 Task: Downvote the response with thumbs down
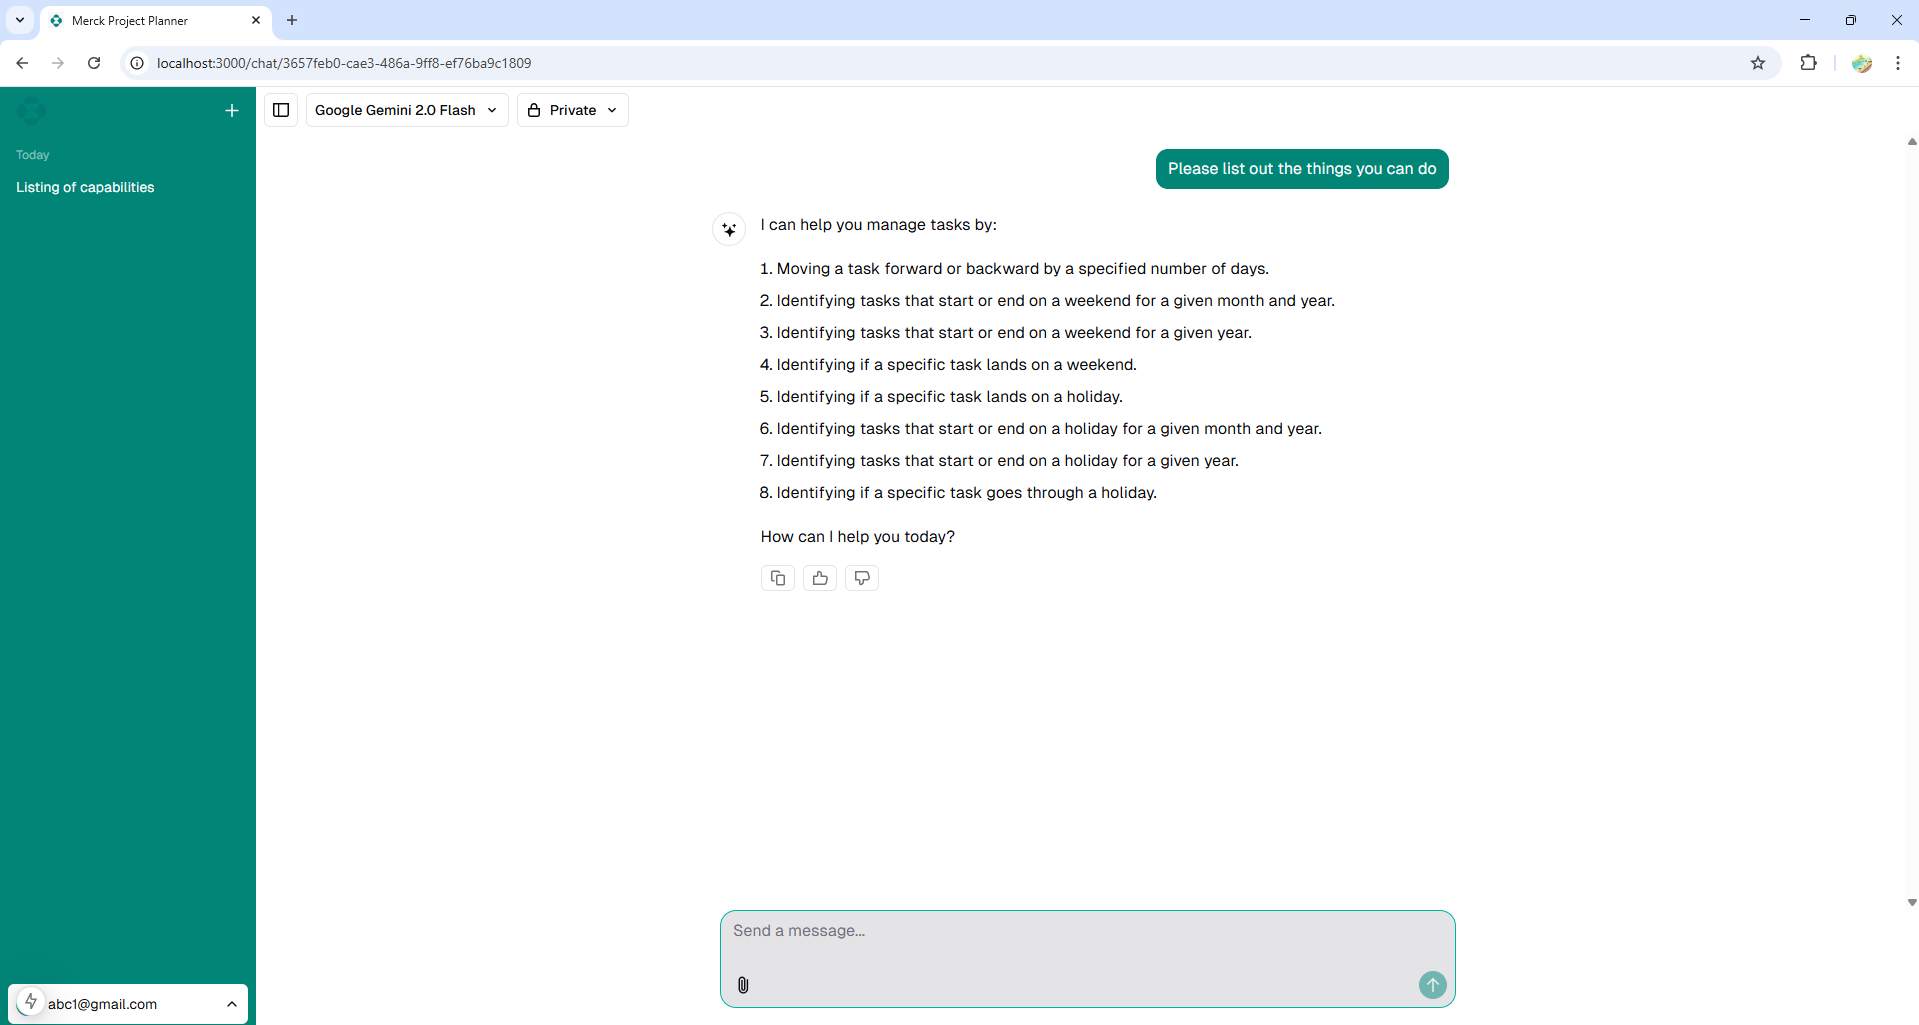point(861,578)
